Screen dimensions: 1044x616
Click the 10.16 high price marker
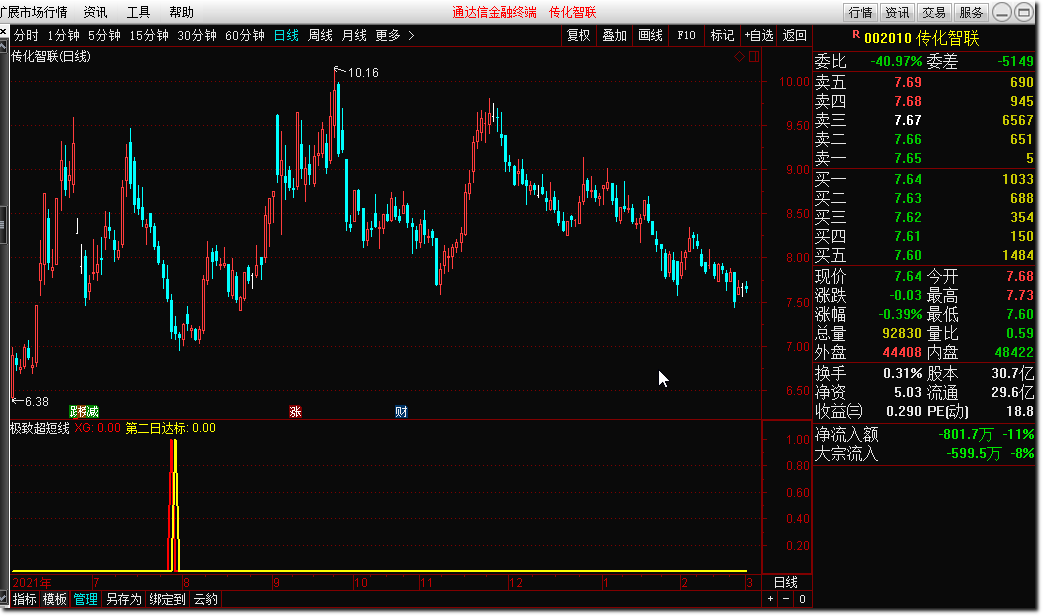tap(363, 73)
